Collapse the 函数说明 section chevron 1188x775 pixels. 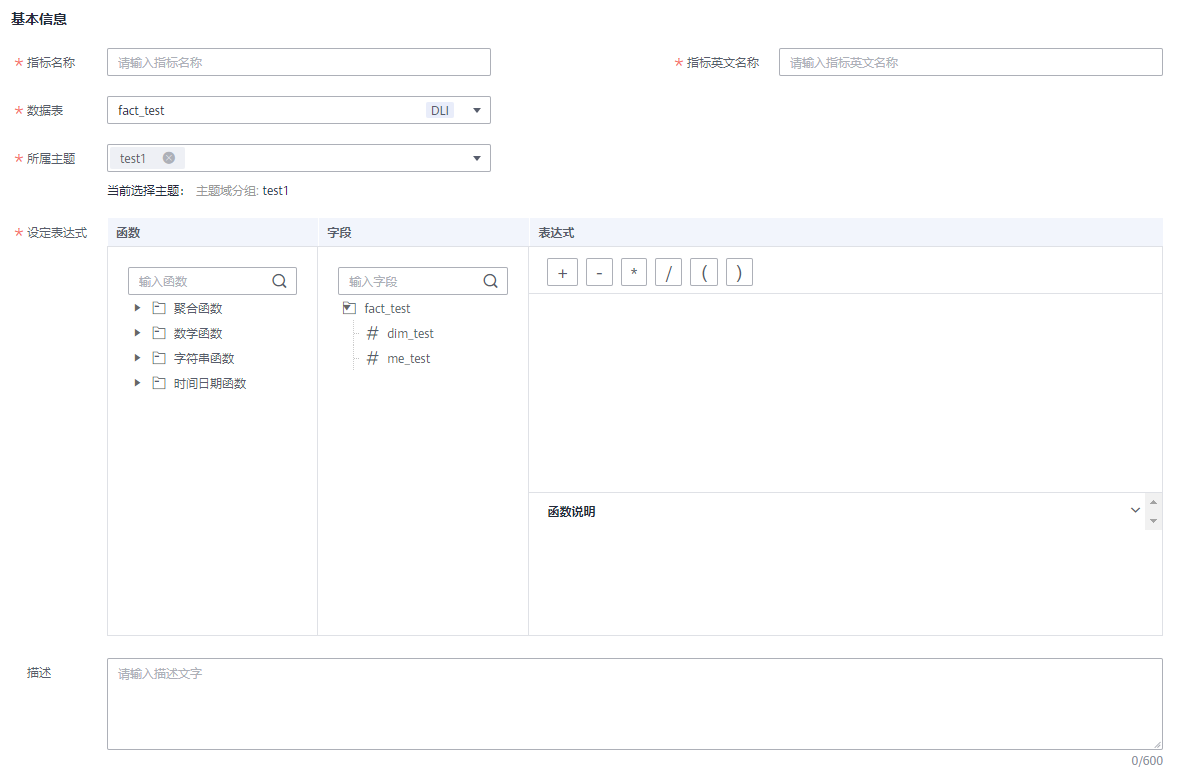pos(1135,510)
